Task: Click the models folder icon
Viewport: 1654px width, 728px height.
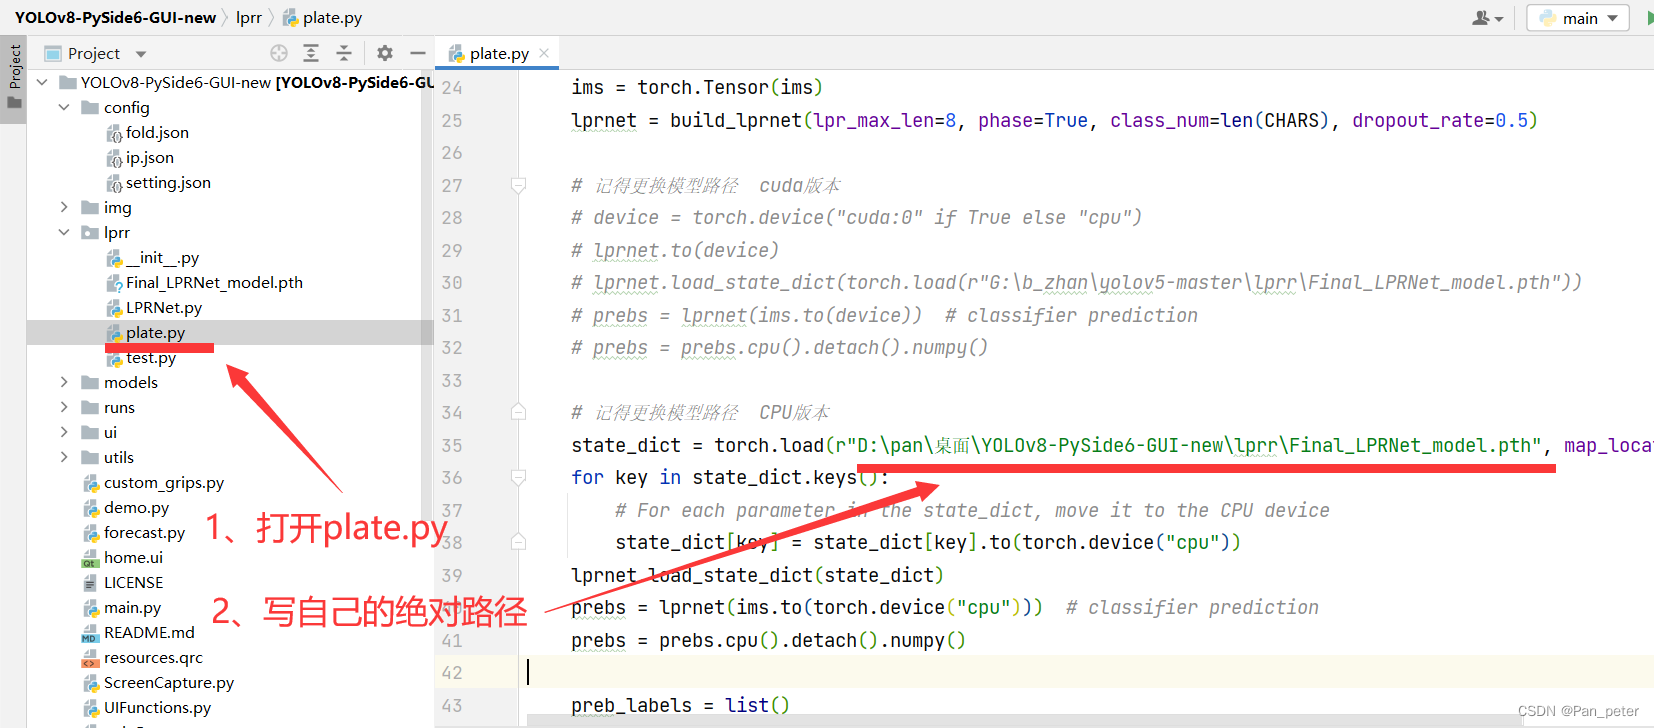Action: pos(90,382)
